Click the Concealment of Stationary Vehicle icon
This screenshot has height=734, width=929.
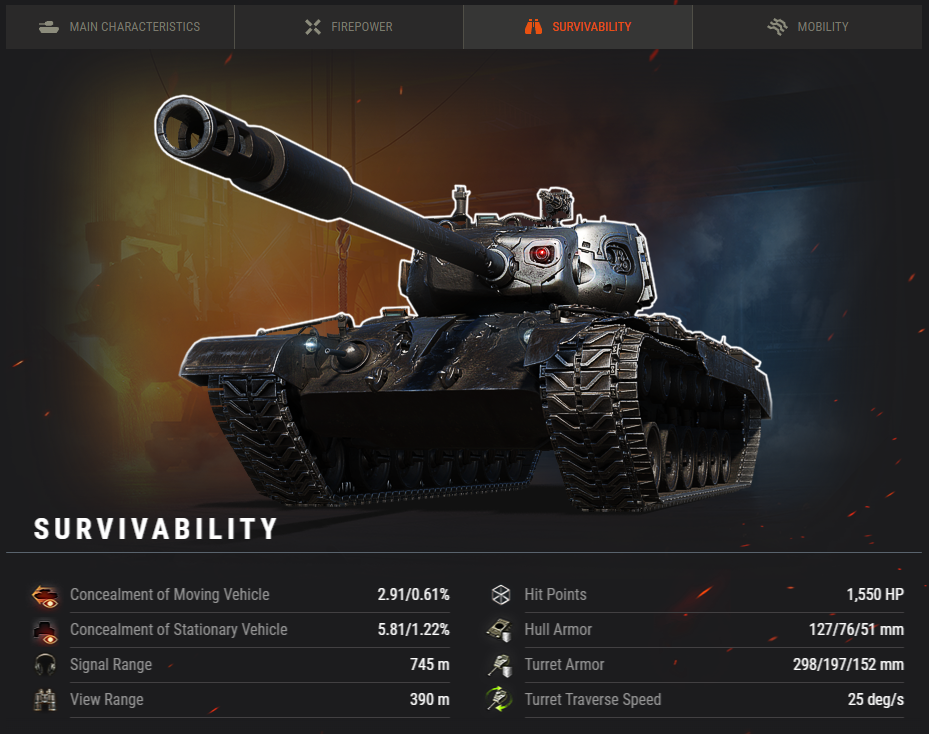[x=45, y=632]
